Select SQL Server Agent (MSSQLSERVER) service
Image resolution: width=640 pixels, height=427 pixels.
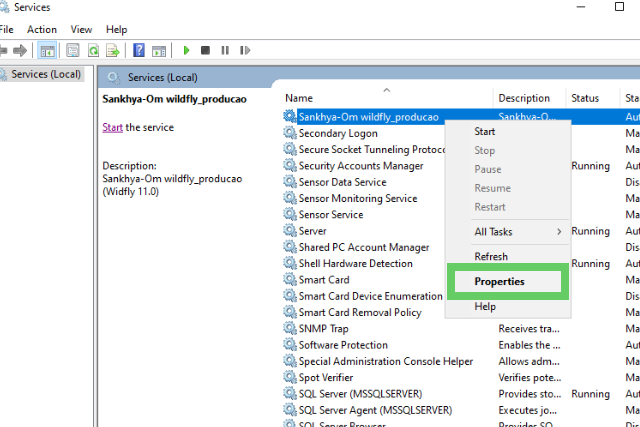376,411
